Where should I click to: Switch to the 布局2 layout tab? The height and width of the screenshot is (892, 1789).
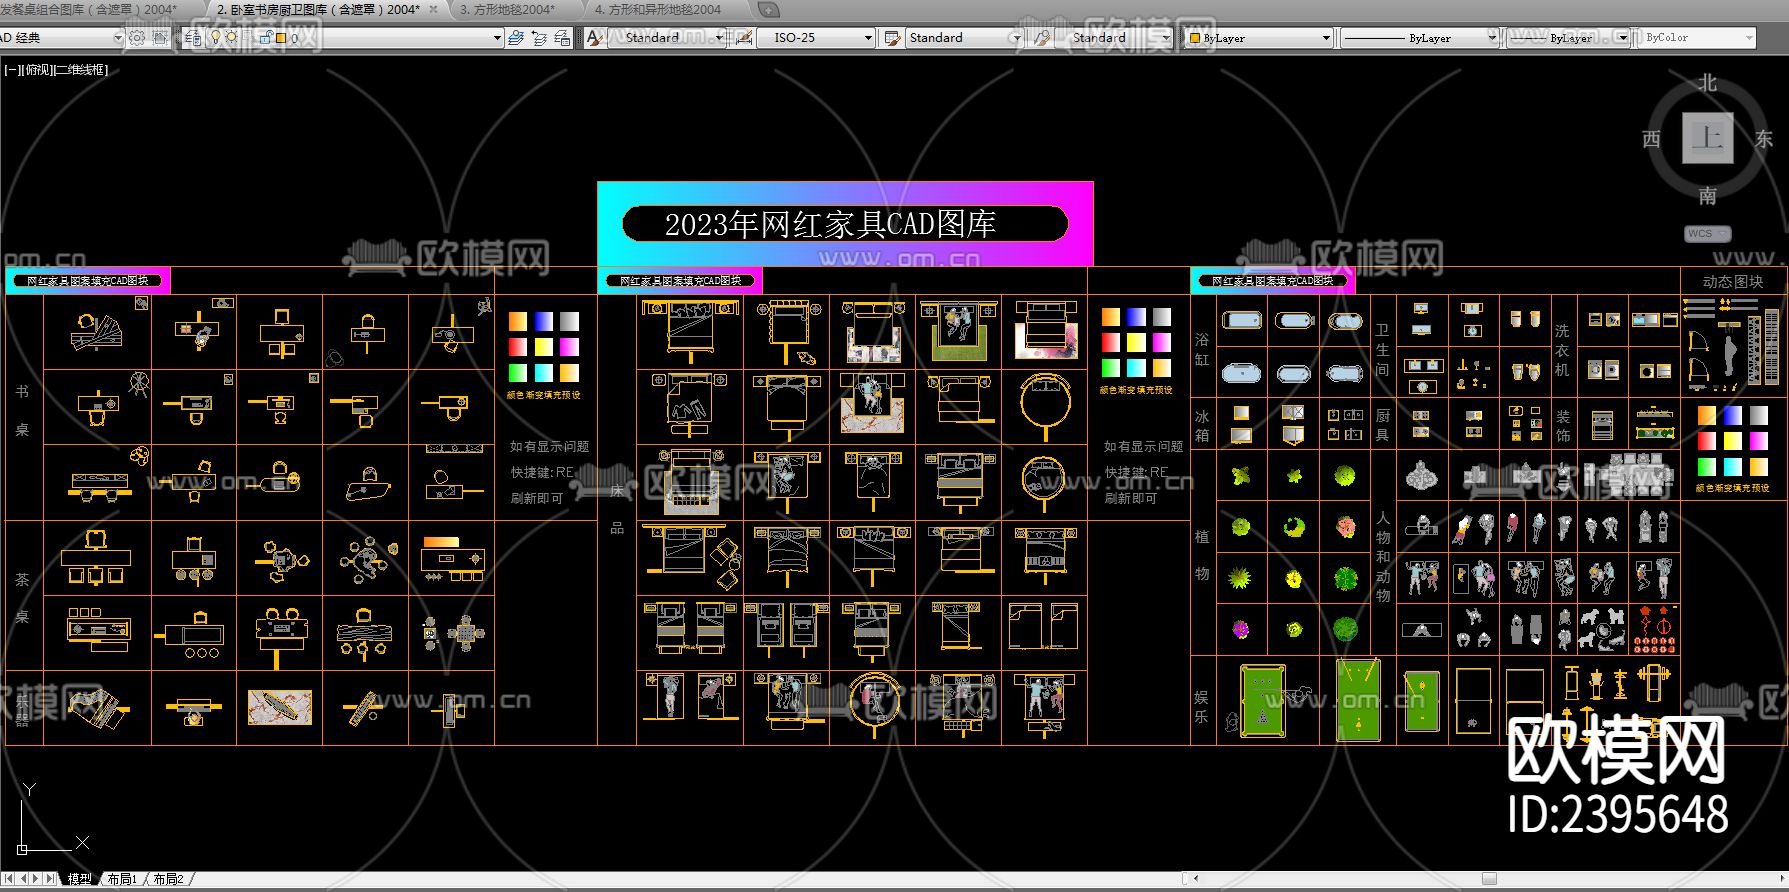169,879
